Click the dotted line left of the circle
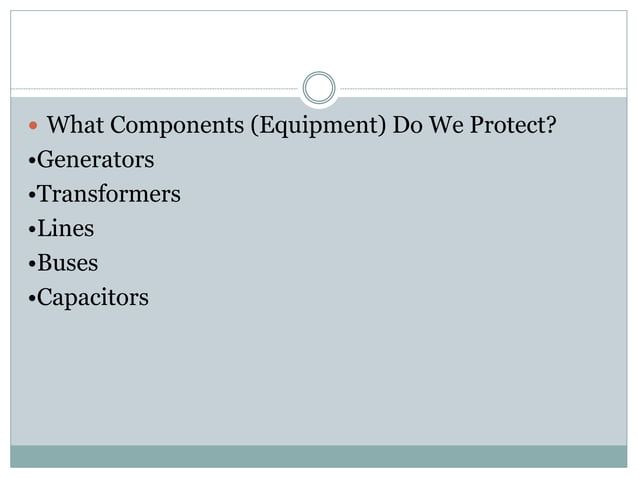The width and height of the screenshot is (638, 478). (x=155, y=88)
